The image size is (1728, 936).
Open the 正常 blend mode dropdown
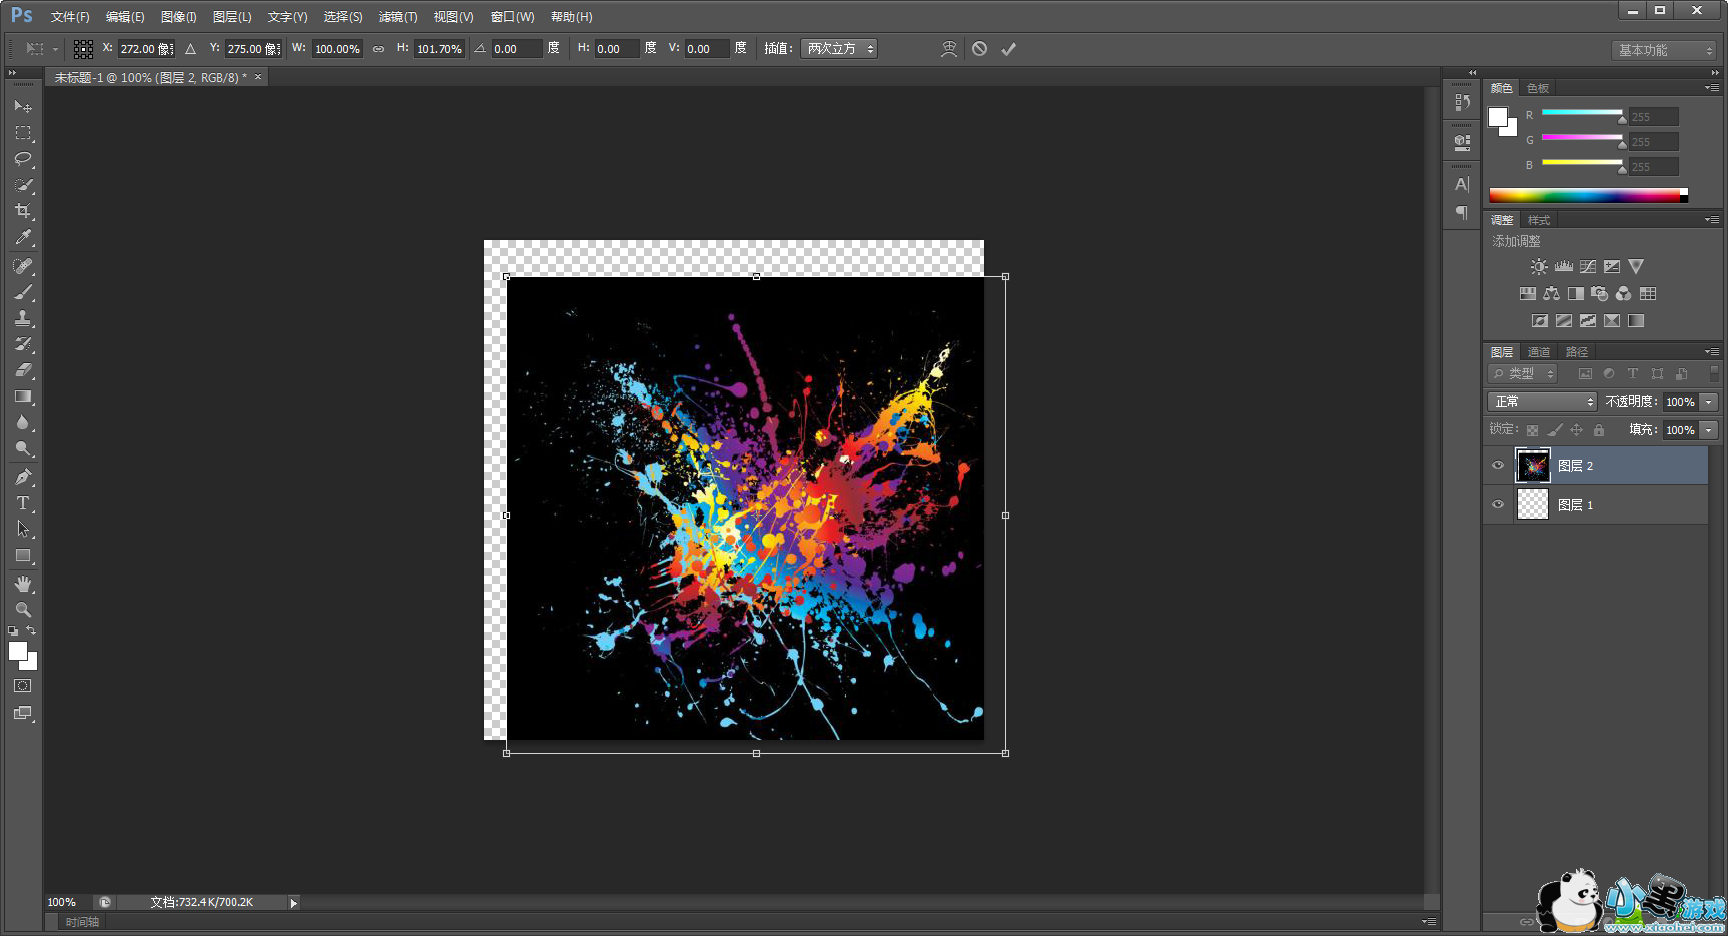tap(1542, 401)
